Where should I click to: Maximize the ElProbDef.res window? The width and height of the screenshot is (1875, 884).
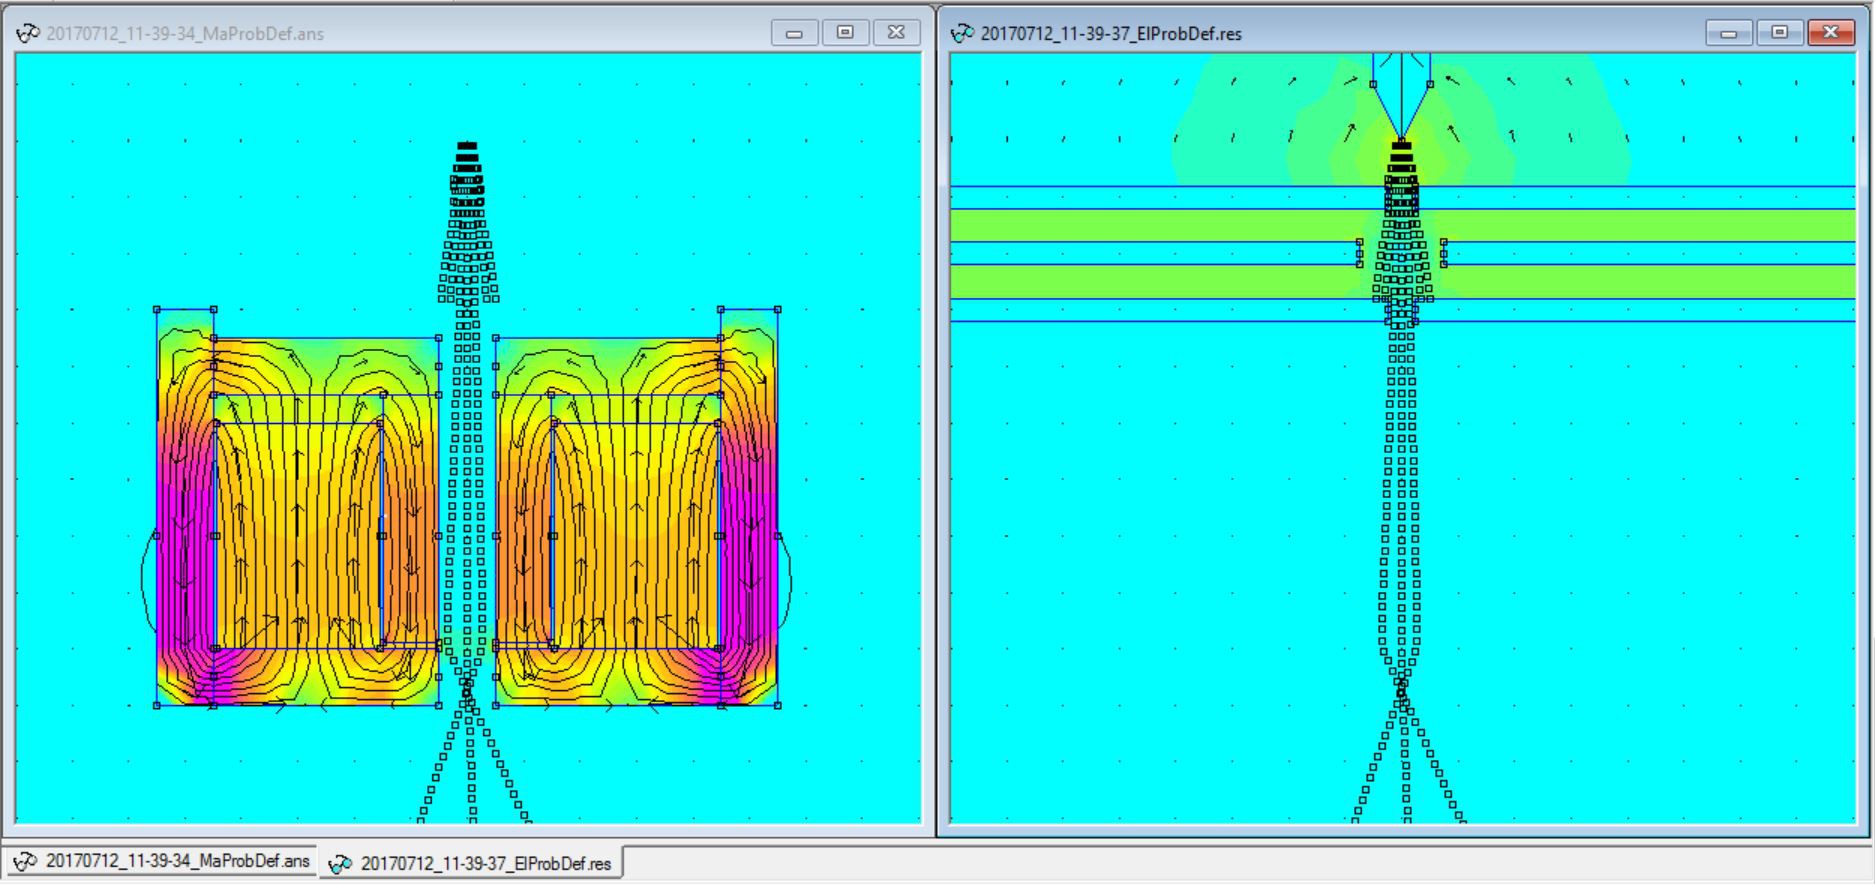(x=1780, y=33)
